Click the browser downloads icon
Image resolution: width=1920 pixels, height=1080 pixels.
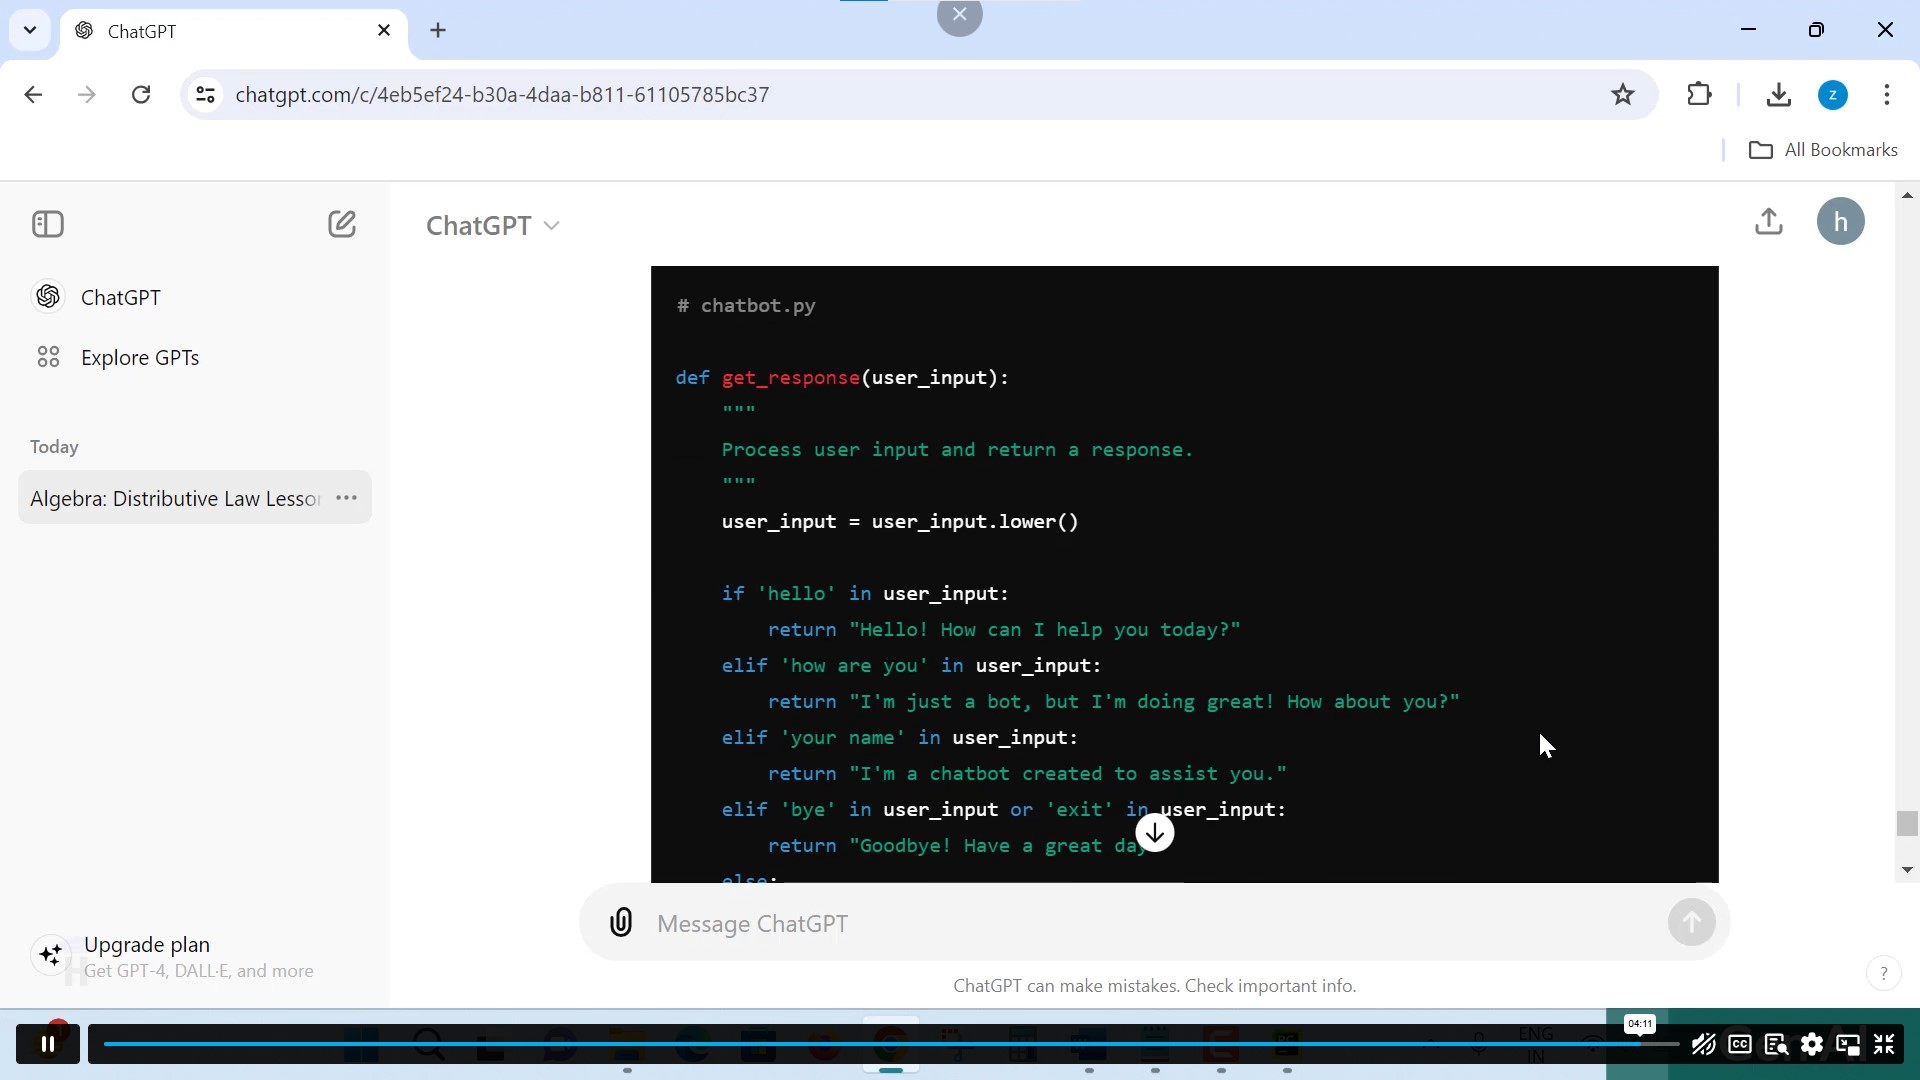[x=1779, y=94]
